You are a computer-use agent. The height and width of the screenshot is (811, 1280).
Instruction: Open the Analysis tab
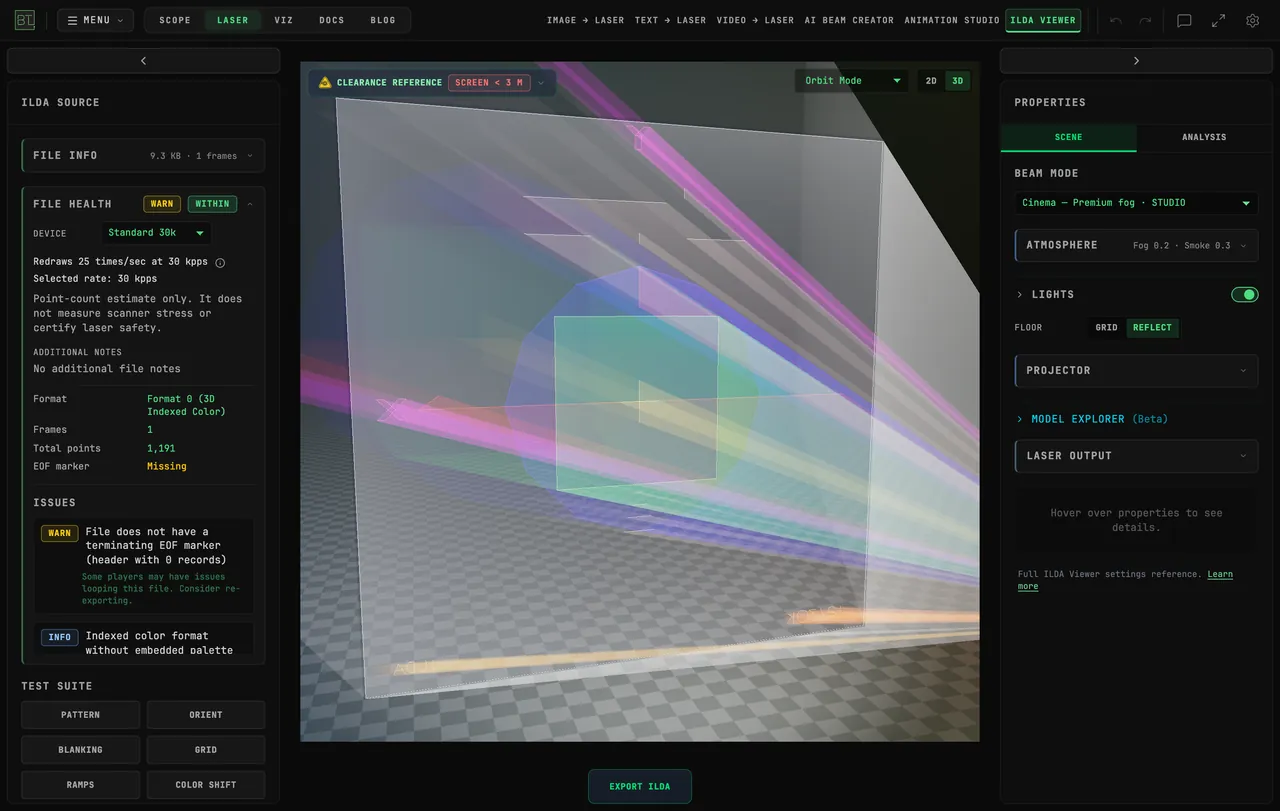point(1204,137)
